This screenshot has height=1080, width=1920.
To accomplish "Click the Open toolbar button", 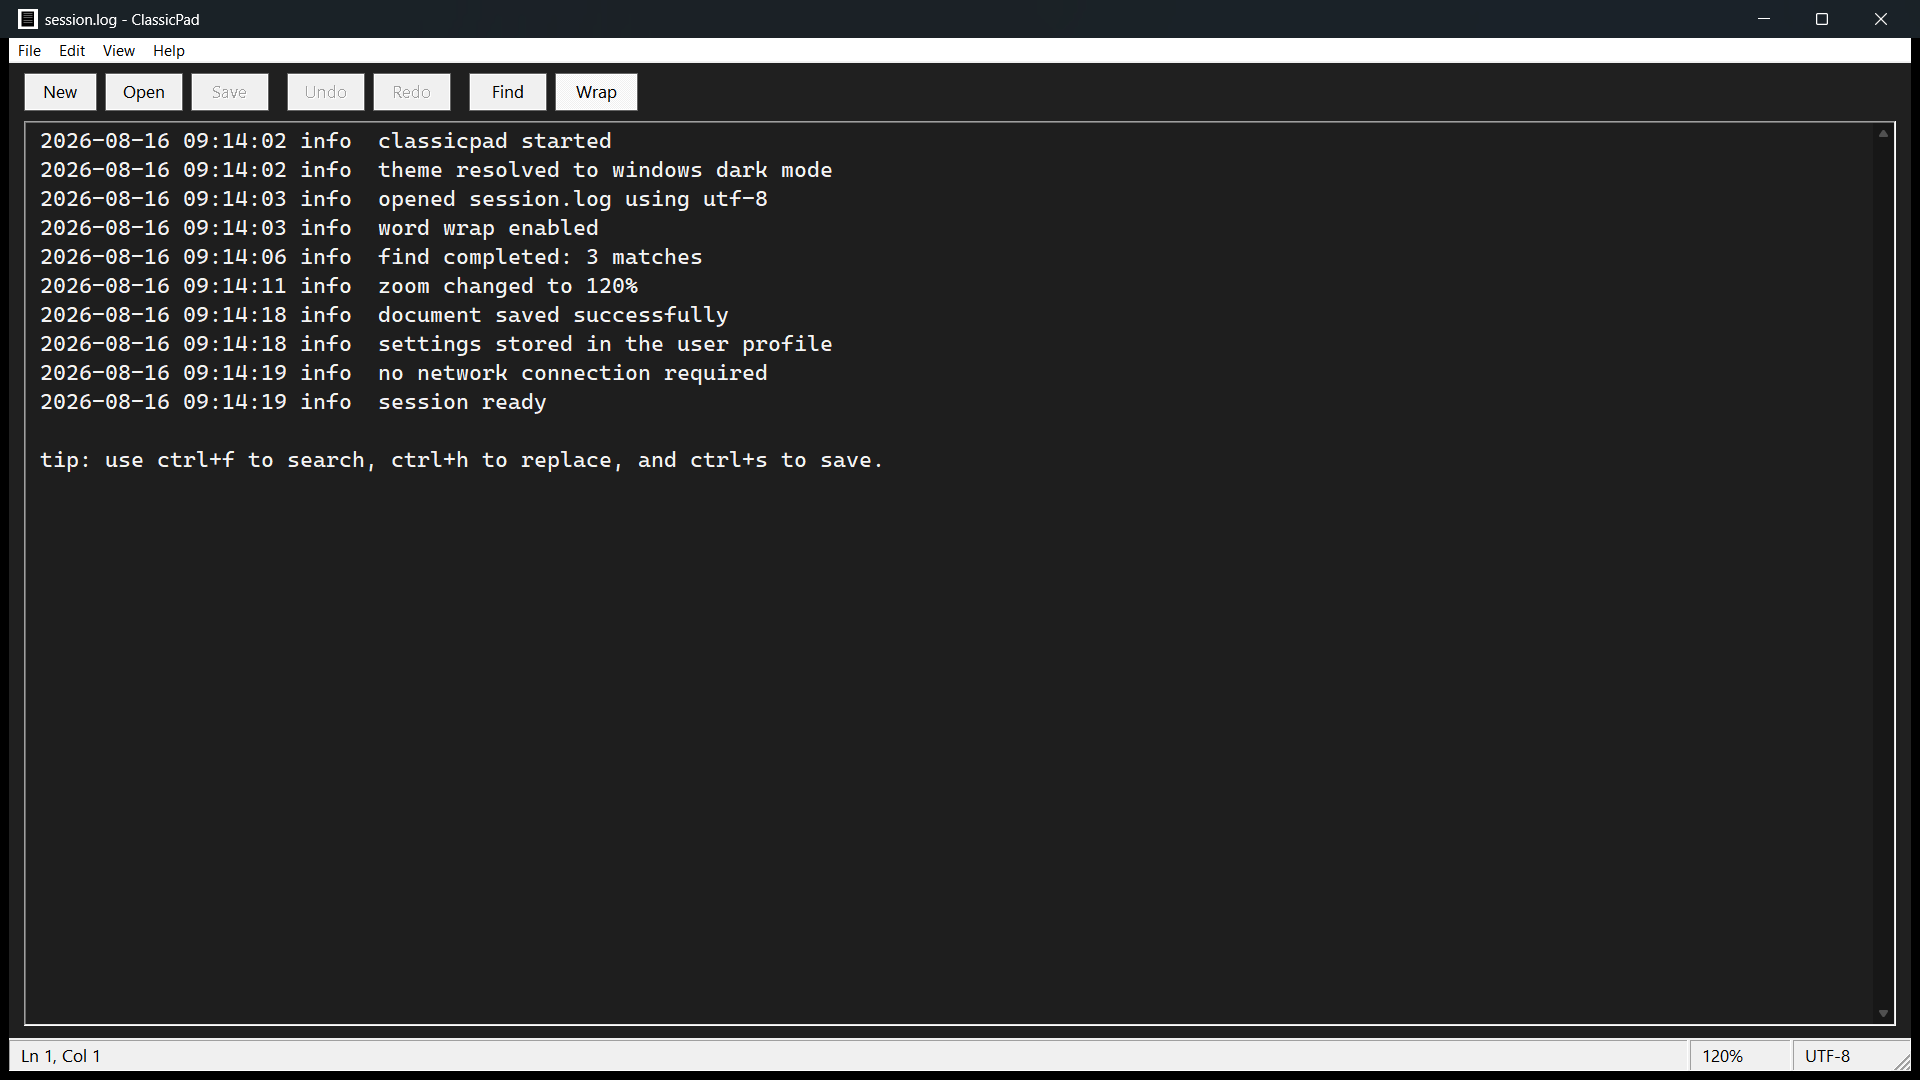I will click(144, 92).
